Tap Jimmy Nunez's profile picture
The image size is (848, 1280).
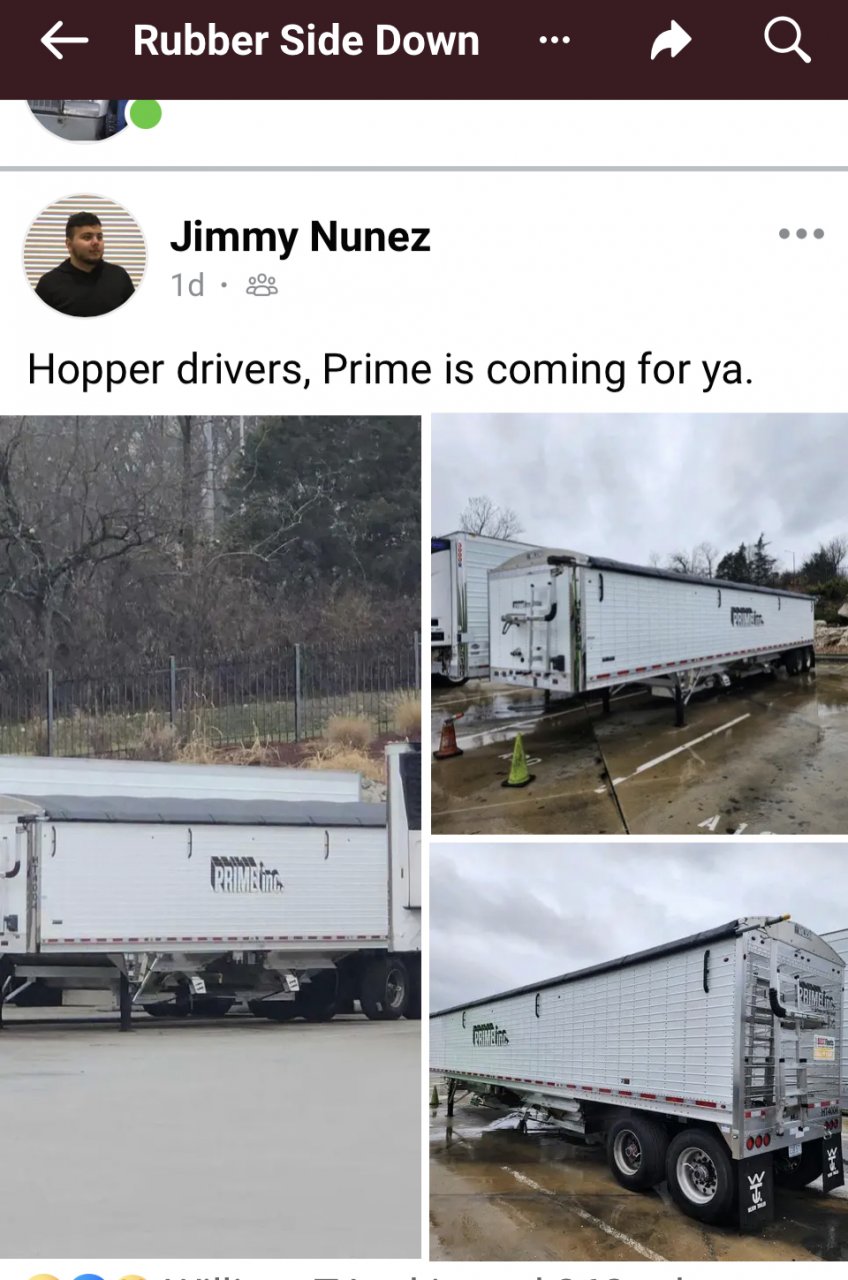pos(85,256)
